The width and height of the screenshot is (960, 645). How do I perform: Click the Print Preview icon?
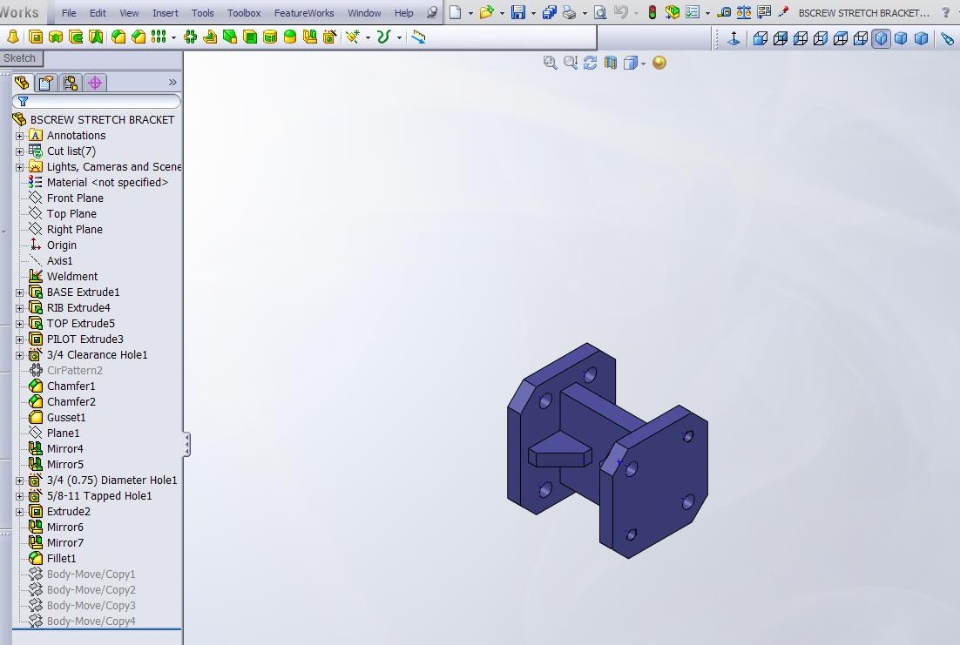pos(601,12)
